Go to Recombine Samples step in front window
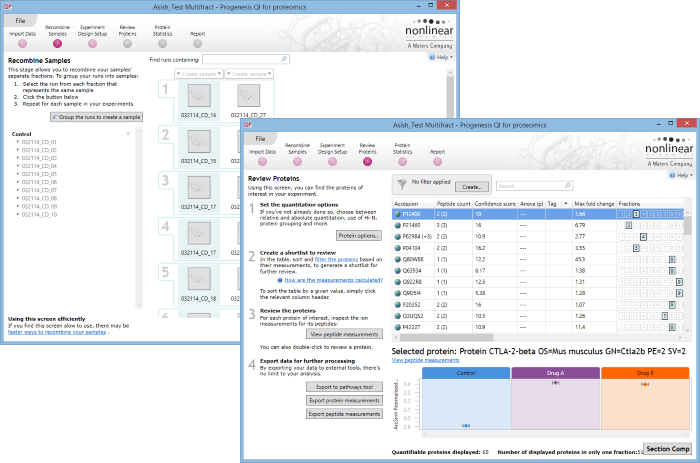 (297, 162)
